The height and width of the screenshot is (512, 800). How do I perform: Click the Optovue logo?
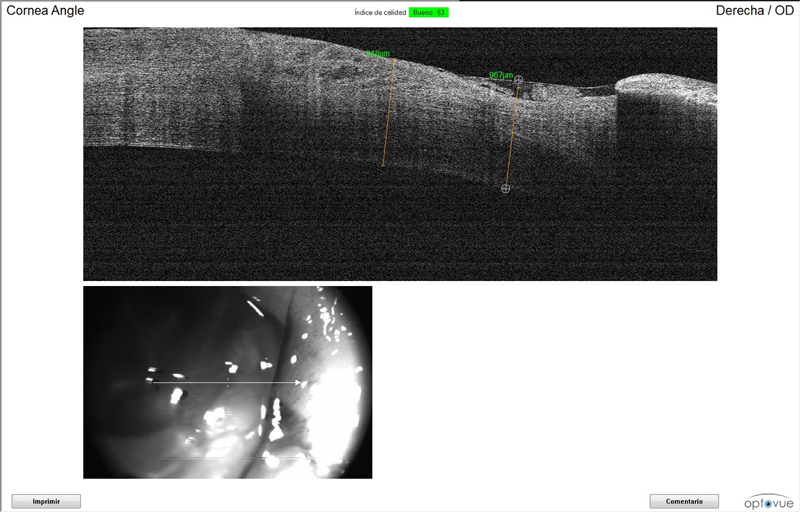click(769, 501)
